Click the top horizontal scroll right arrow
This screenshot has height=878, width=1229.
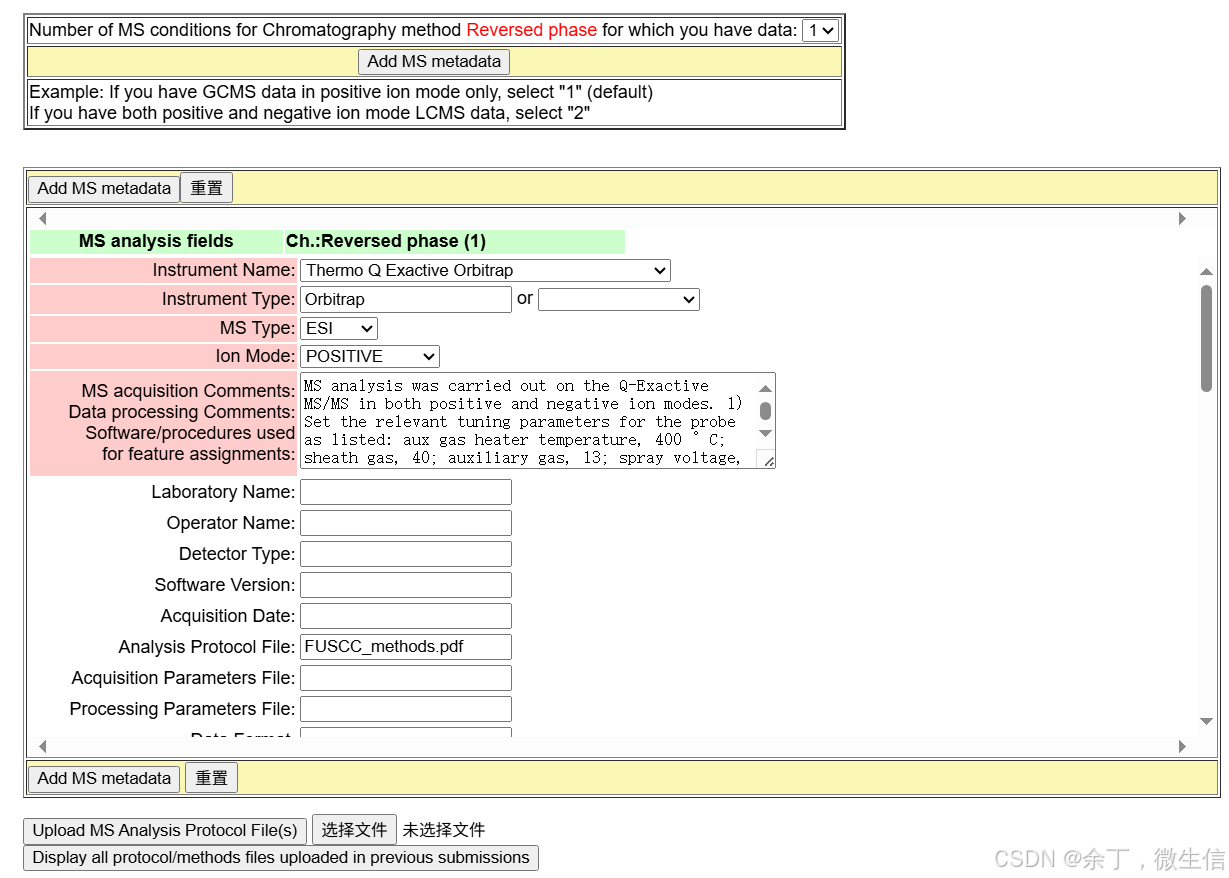point(1182,218)
